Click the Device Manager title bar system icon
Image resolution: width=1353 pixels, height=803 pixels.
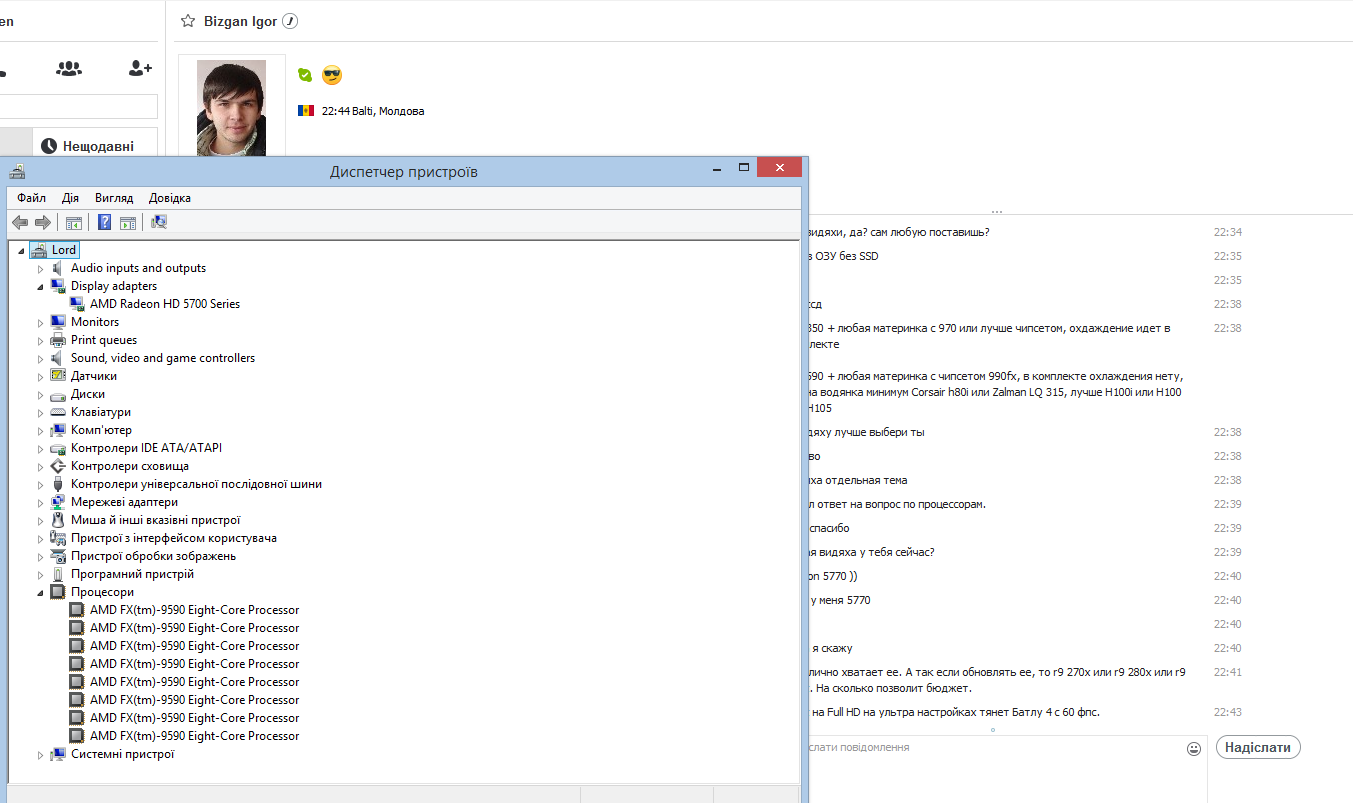pos(17,171)
